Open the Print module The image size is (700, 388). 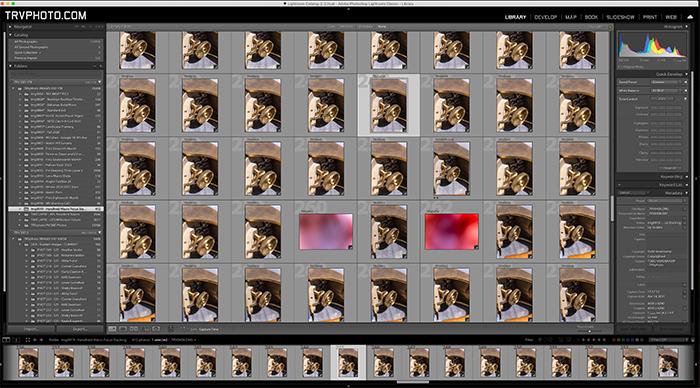tap(650, 17)
